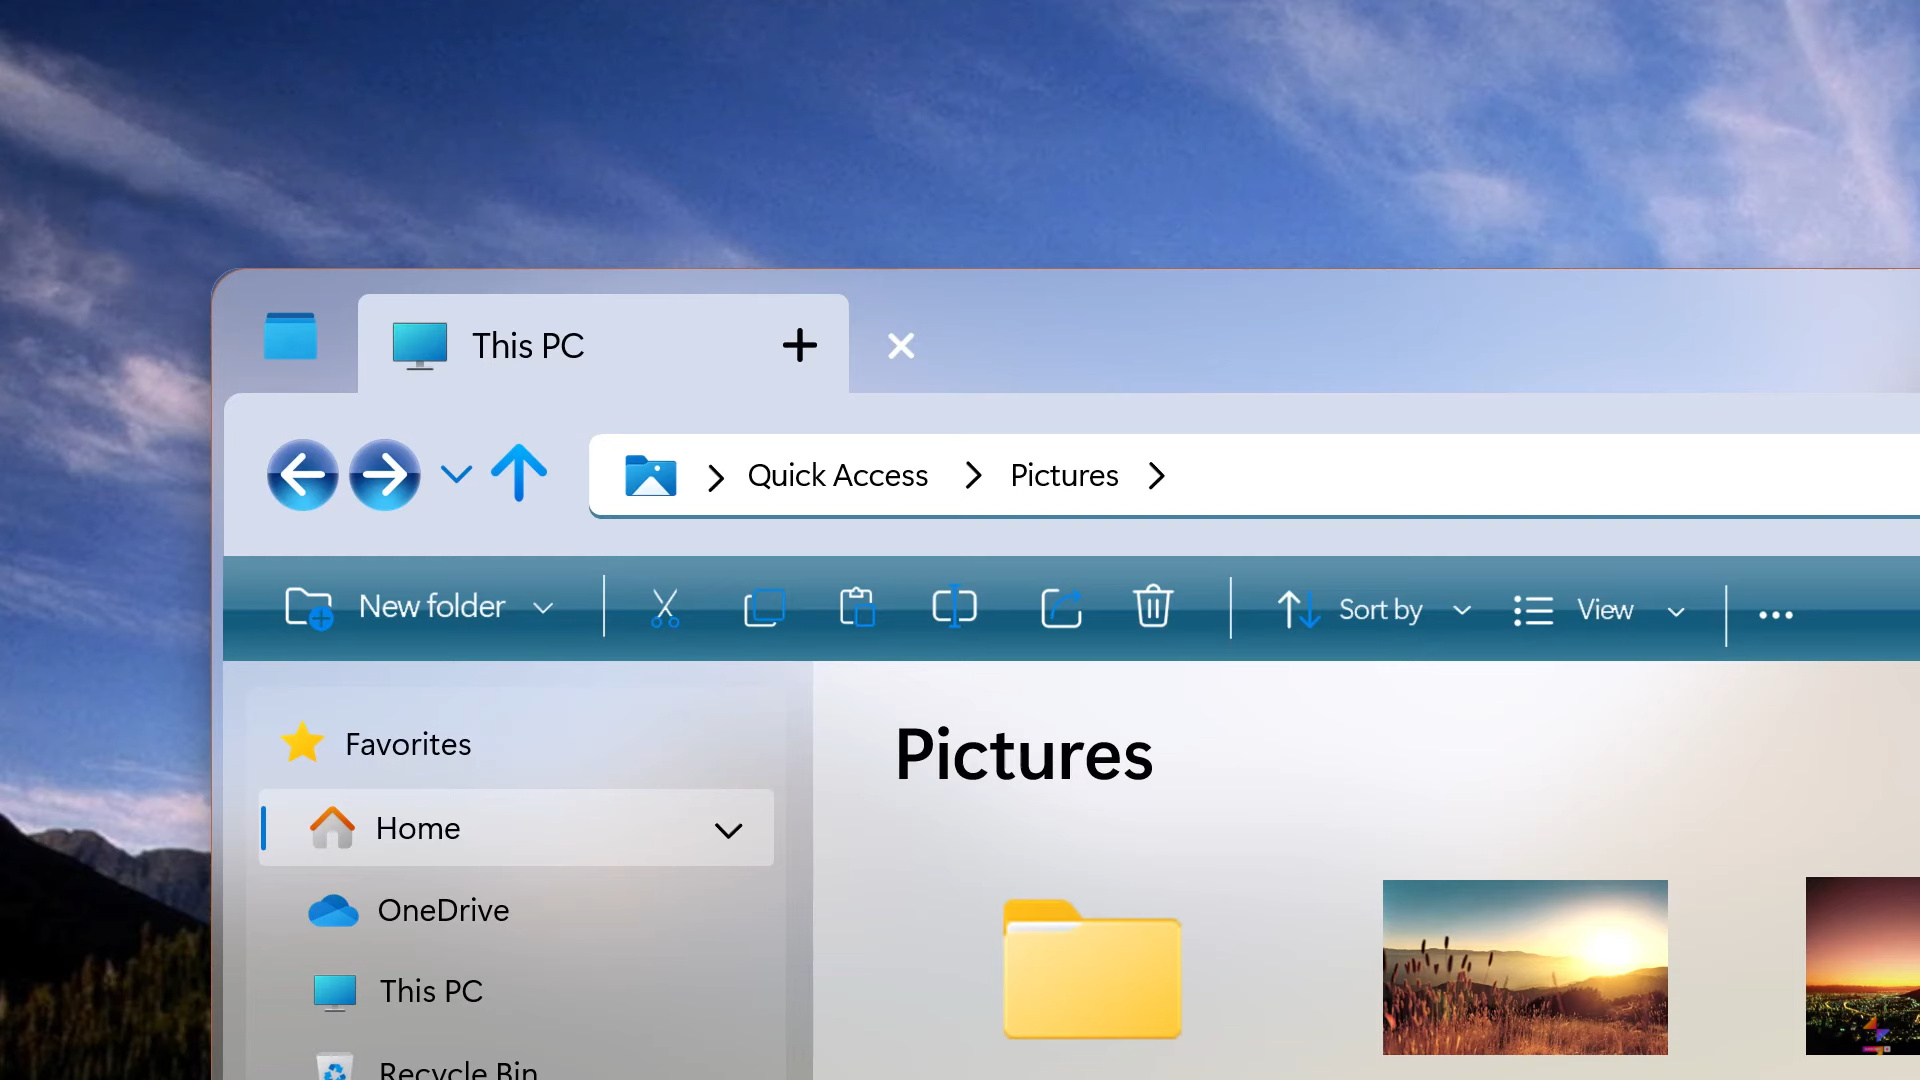1920x1080 pixels.
Task: Click the Cut scissors icon
Action: point(665,608)
